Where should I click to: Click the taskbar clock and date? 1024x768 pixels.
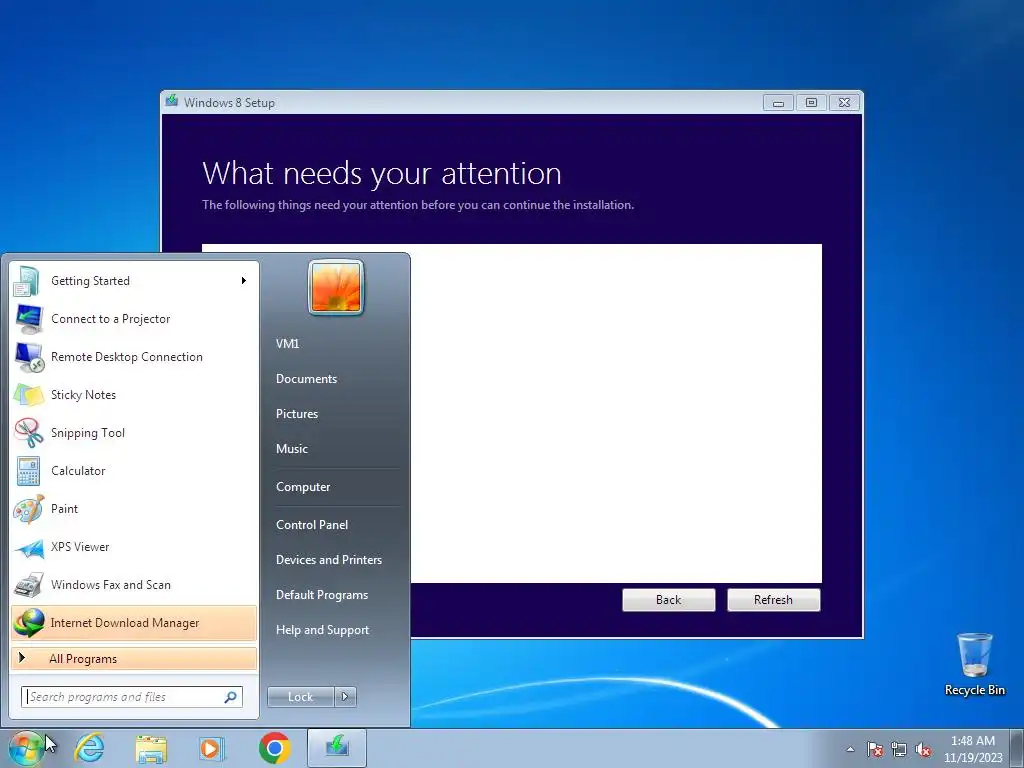click(x=973, y=749)
